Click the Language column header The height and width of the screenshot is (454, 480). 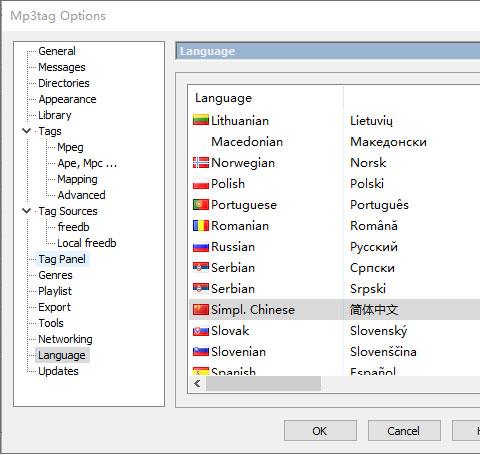click(266, 98)
